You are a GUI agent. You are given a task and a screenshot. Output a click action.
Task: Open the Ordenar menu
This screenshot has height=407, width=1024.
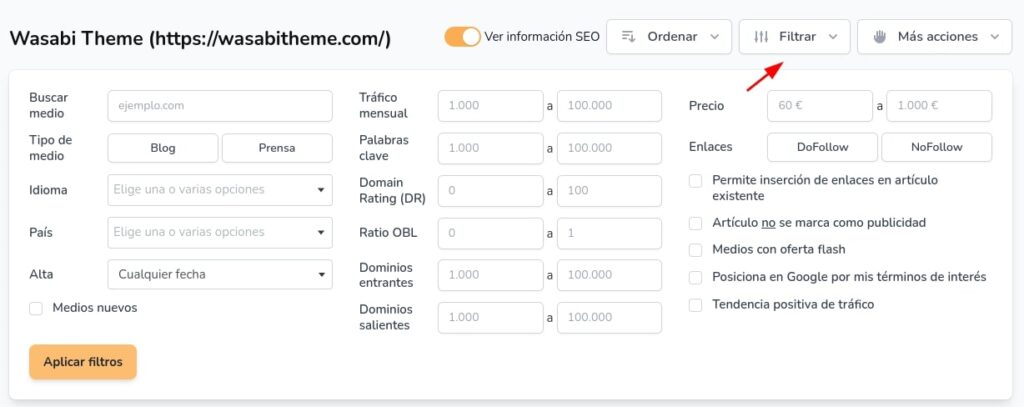click(x=670, y=37)
